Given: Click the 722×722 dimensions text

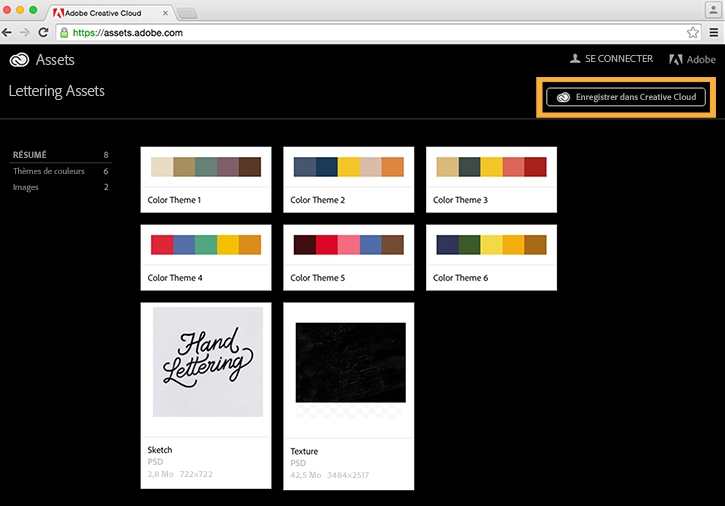Looking at the screenshot, I should click(x=196, y=474).
